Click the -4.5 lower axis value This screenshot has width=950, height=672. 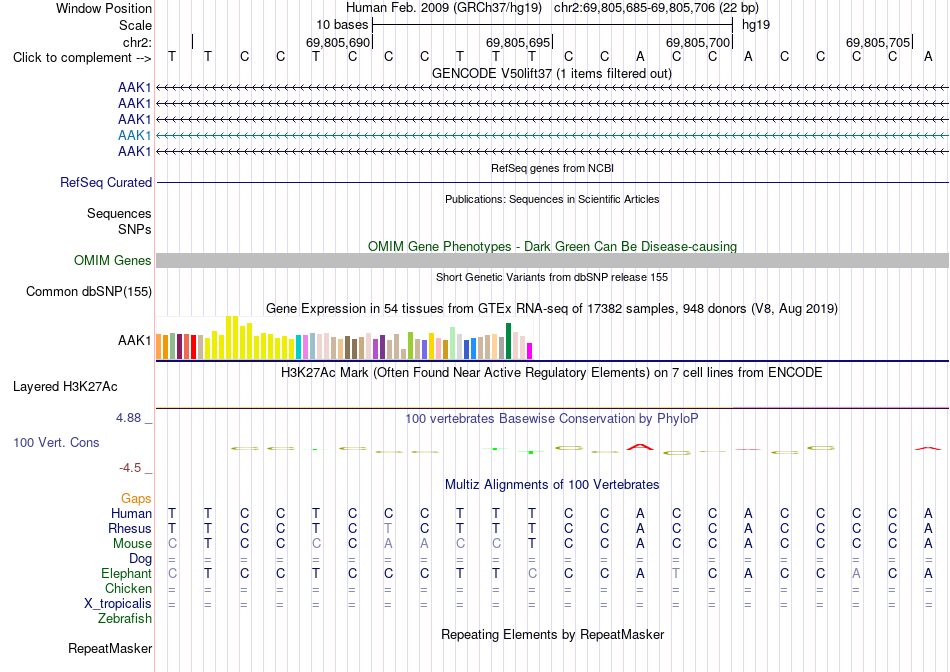130,468
